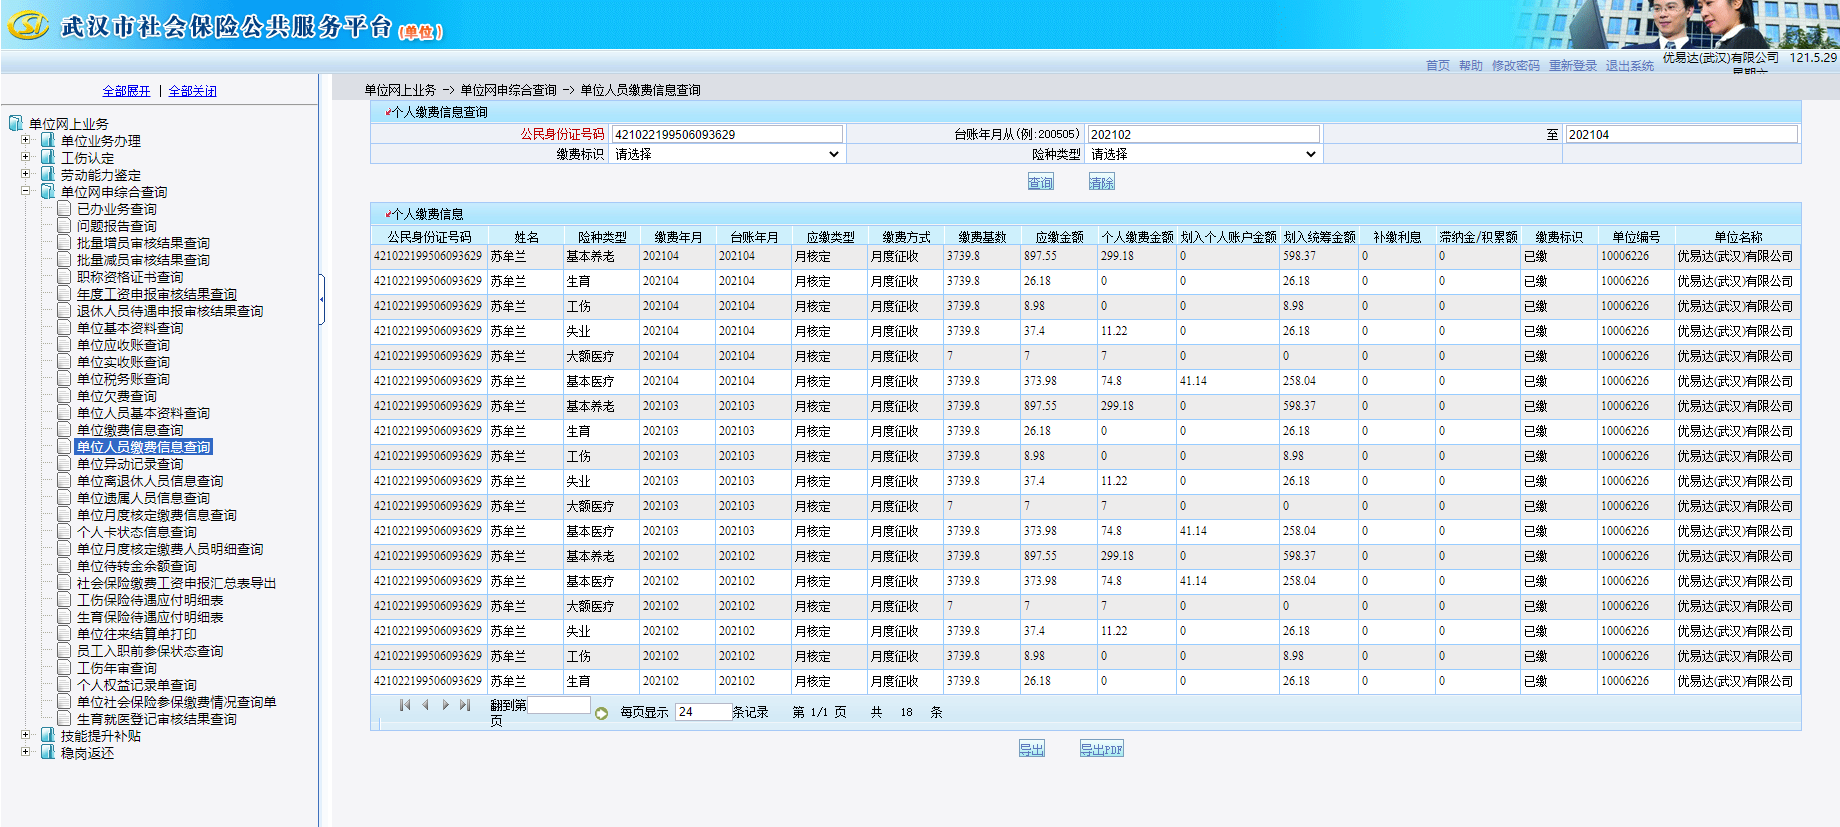Go to first page of results
Image resolution: width=1840 pixels, height=827 pixels.
[404, 705]
